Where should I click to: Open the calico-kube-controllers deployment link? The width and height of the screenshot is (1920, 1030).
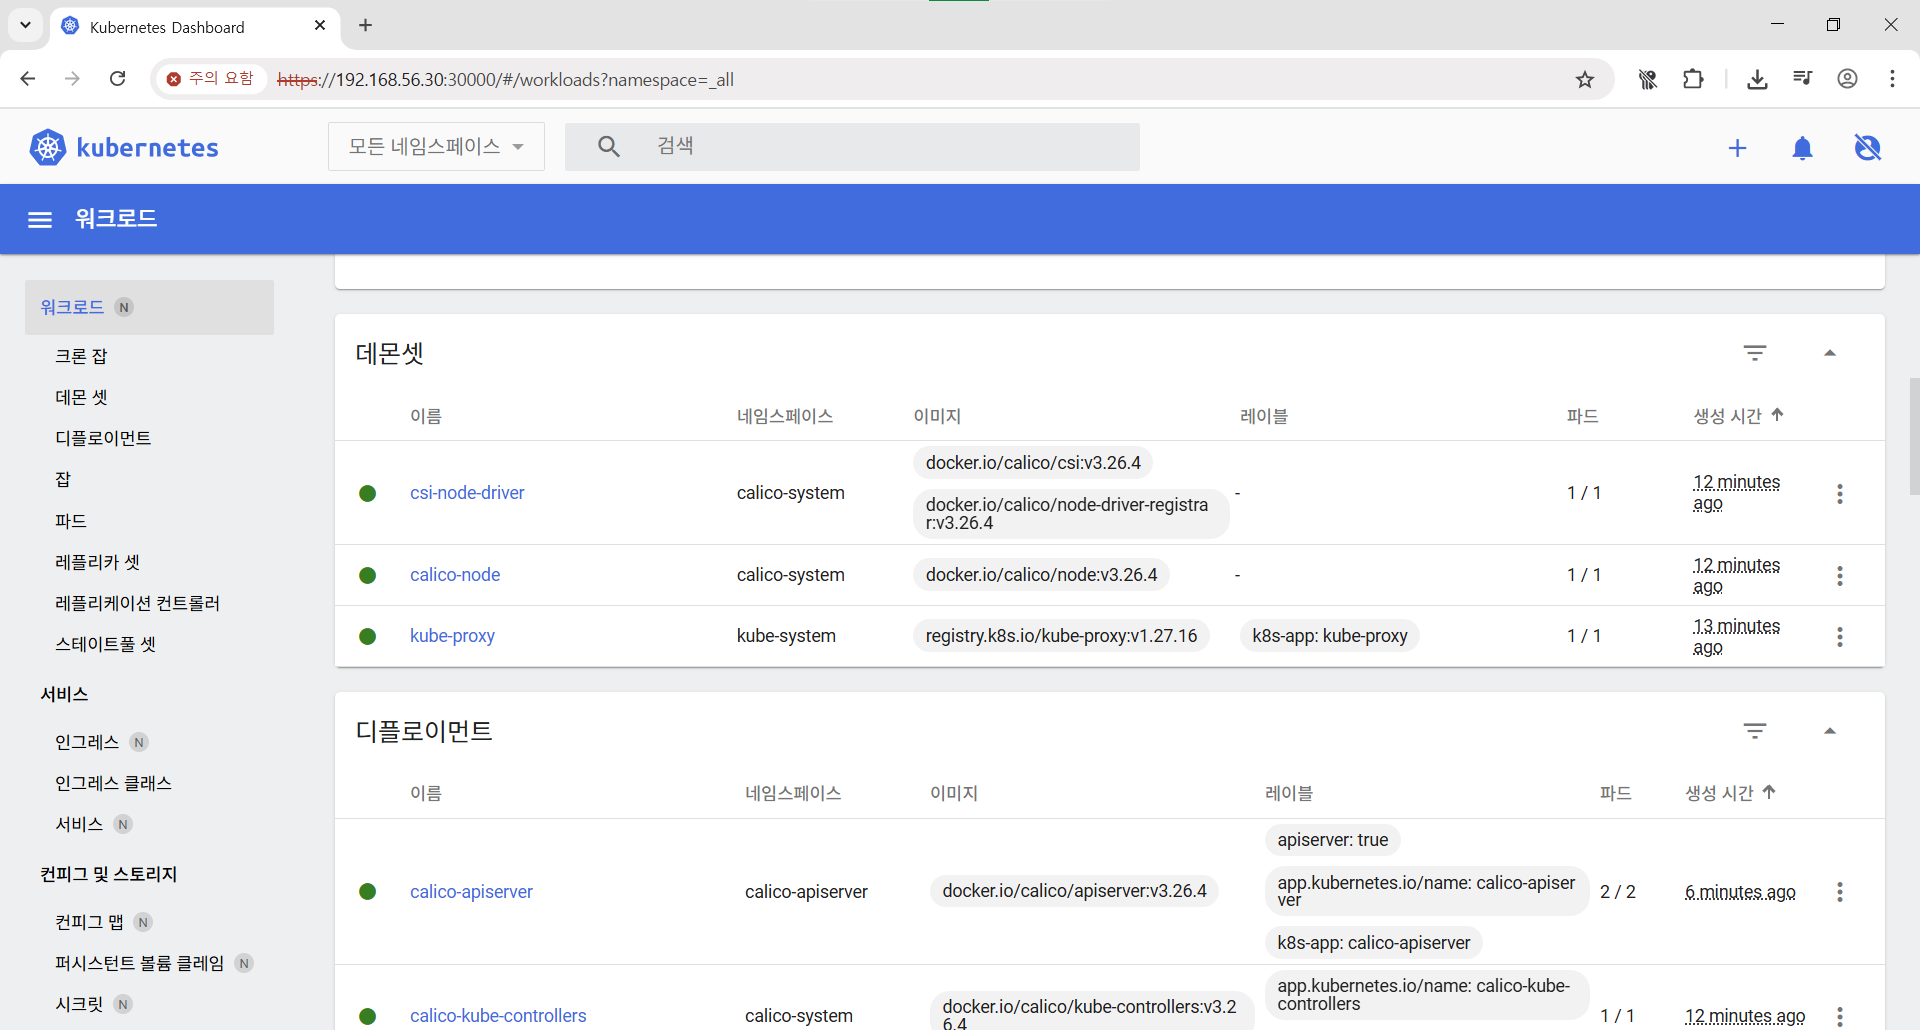coord(498,1016)
